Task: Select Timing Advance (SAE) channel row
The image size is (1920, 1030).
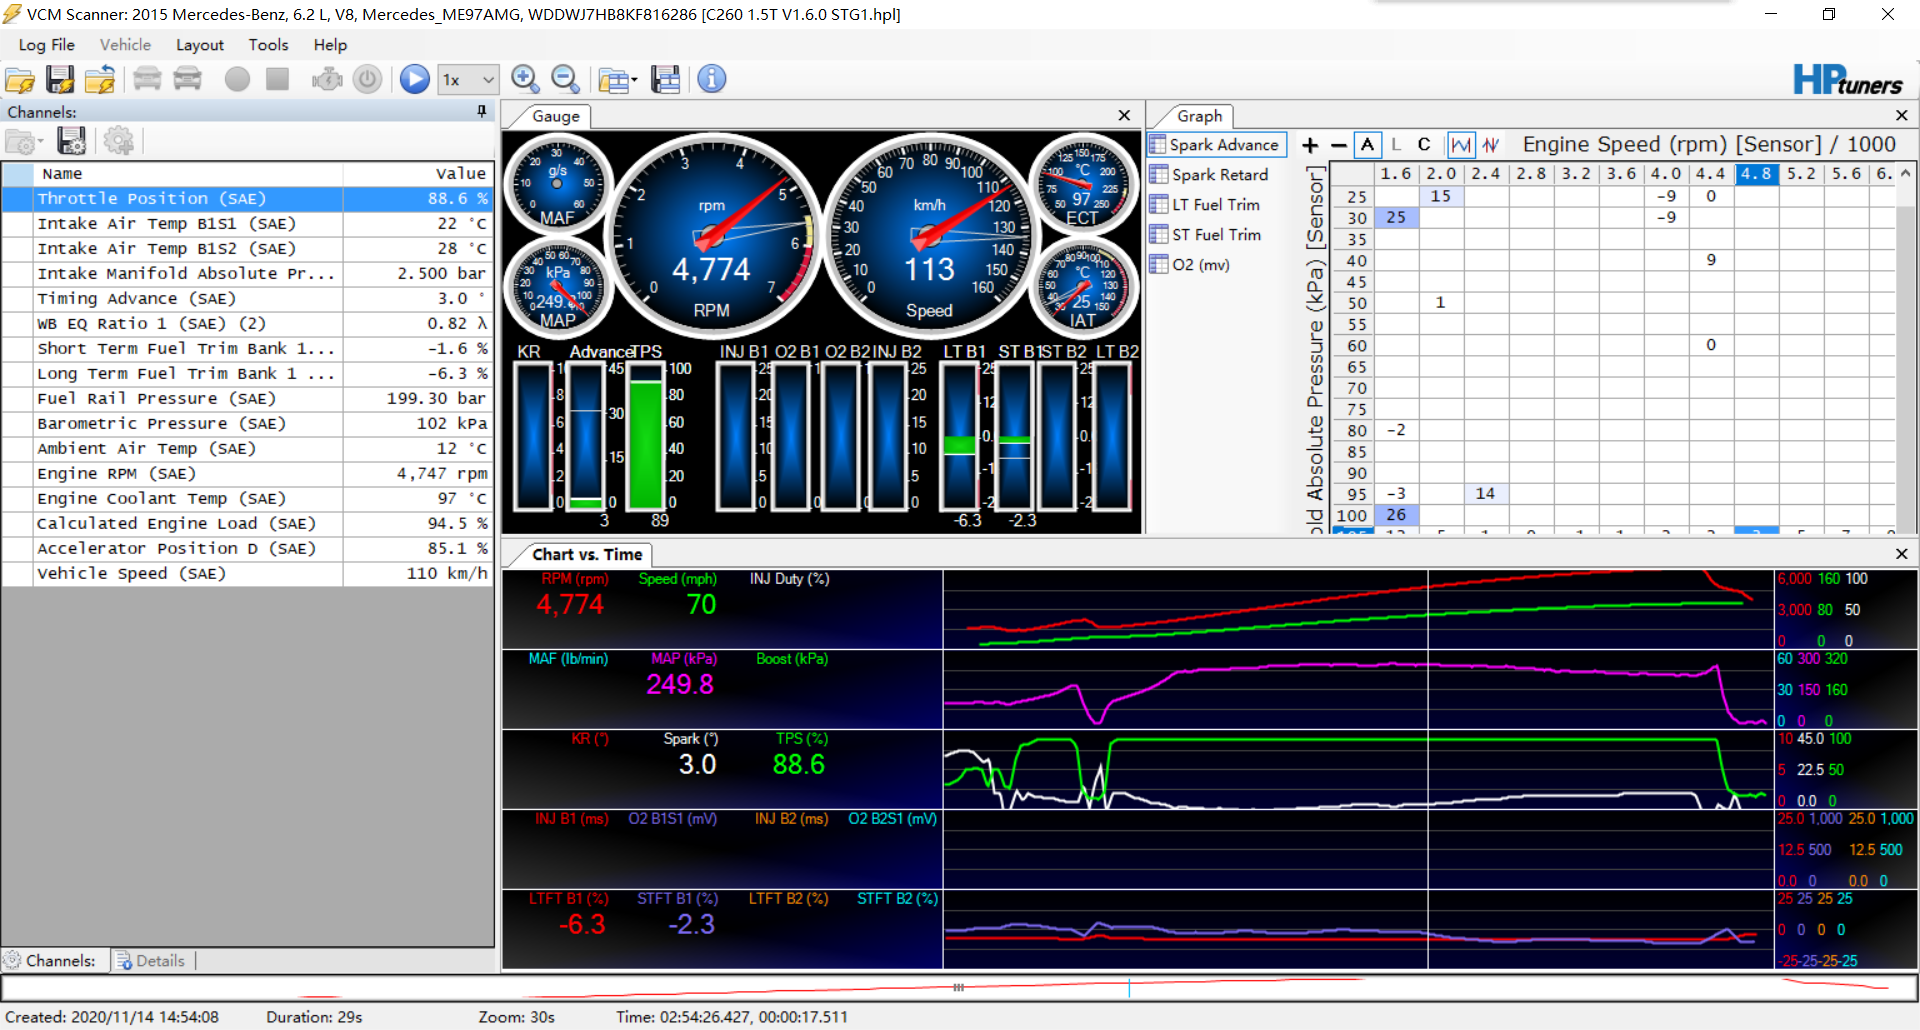Action: point(247,299)
